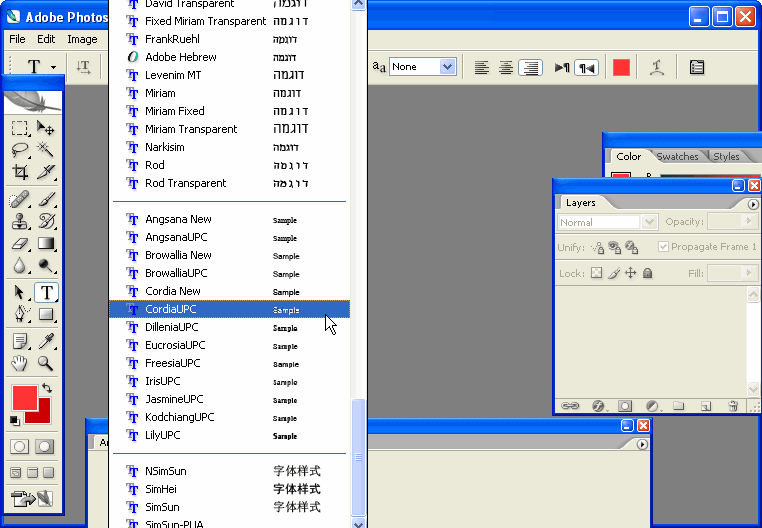The width and height of the screenshot is (762, 528).
Task: Click the font list scroll-down arrow
Action: coord(359,524)
